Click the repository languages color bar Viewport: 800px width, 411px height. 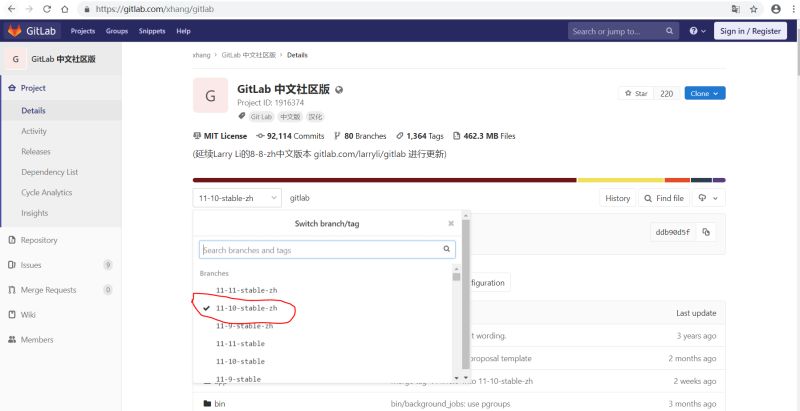click(x=459, y=180)
